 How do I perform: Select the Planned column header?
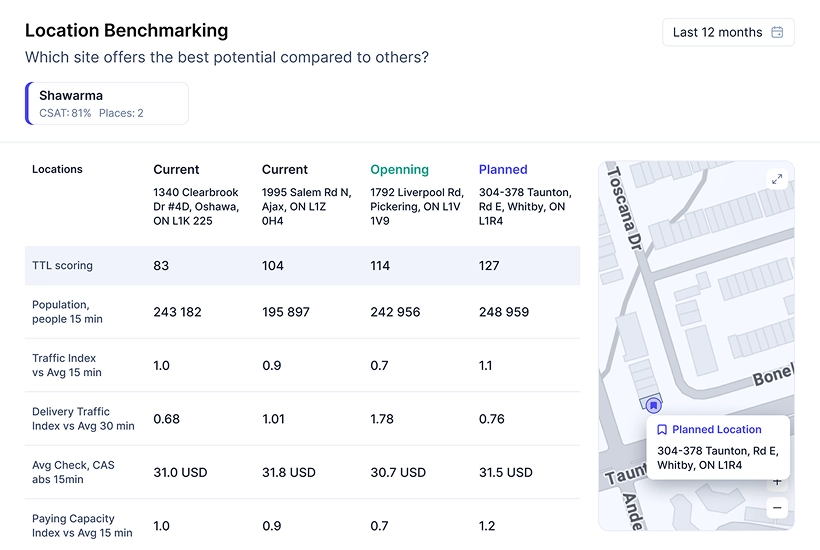click(503, 170)
